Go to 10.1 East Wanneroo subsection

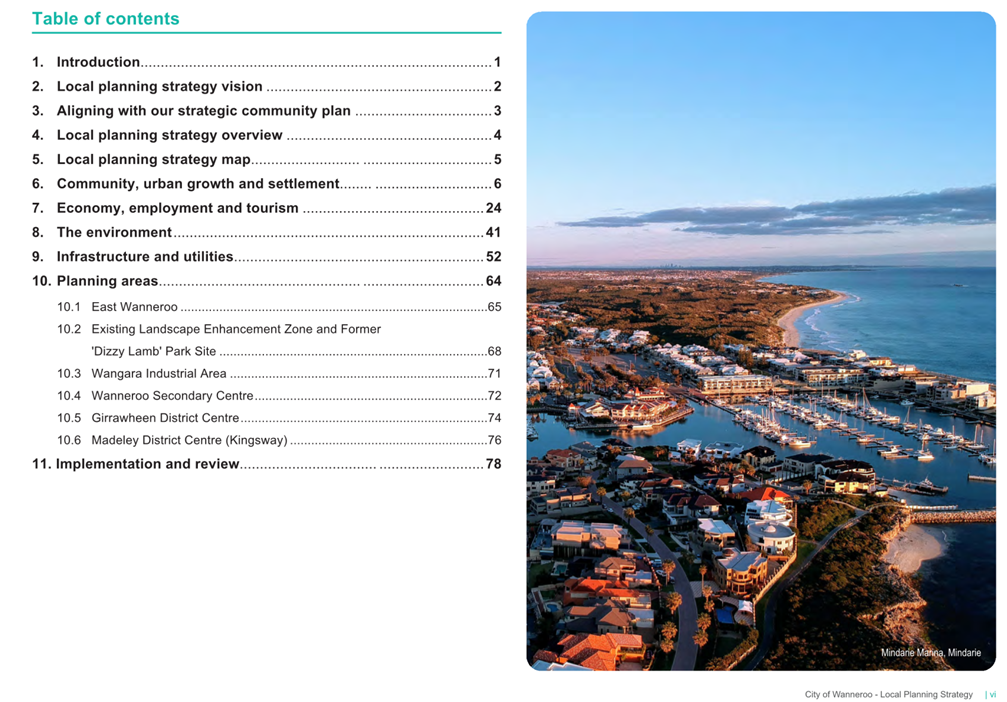click(279, 307)
